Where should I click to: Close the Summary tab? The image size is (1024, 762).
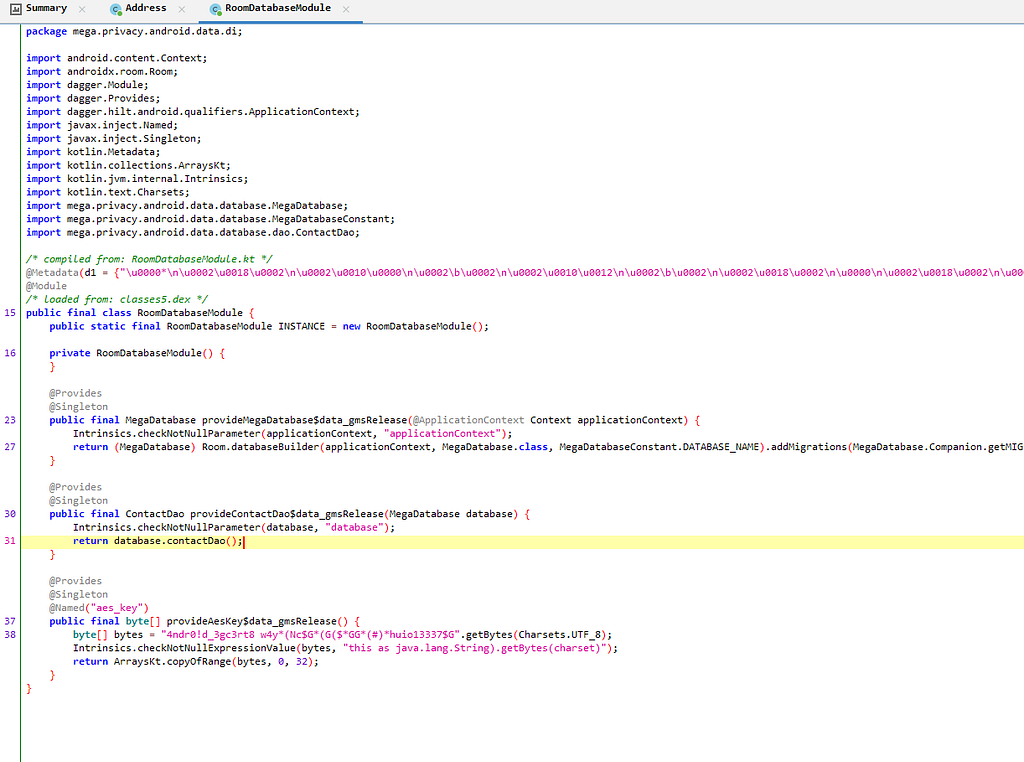pyautogui.click(x=82, y=9)
